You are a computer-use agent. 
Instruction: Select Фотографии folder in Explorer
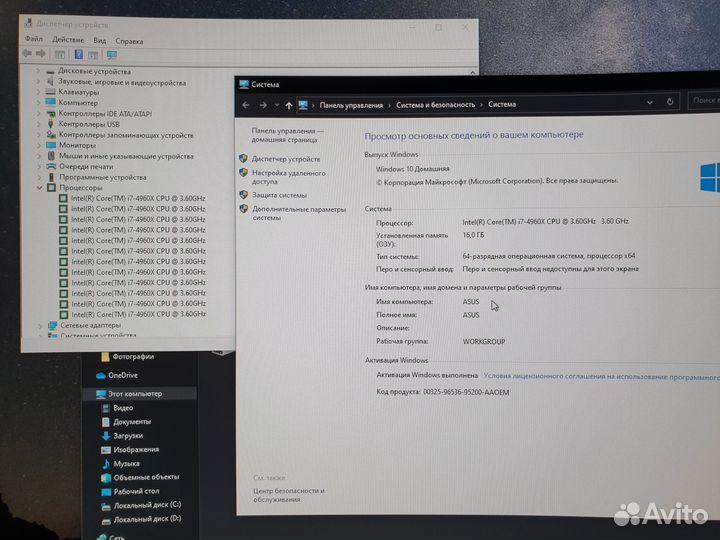click(133, 356)
